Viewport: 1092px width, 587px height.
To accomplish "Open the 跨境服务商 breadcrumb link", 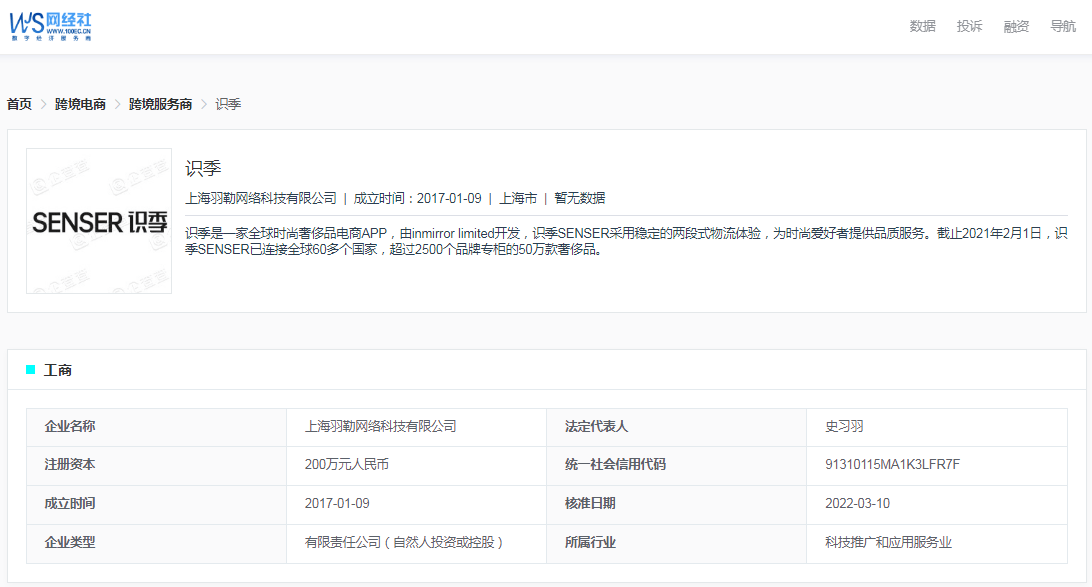I will click(160, 104).
